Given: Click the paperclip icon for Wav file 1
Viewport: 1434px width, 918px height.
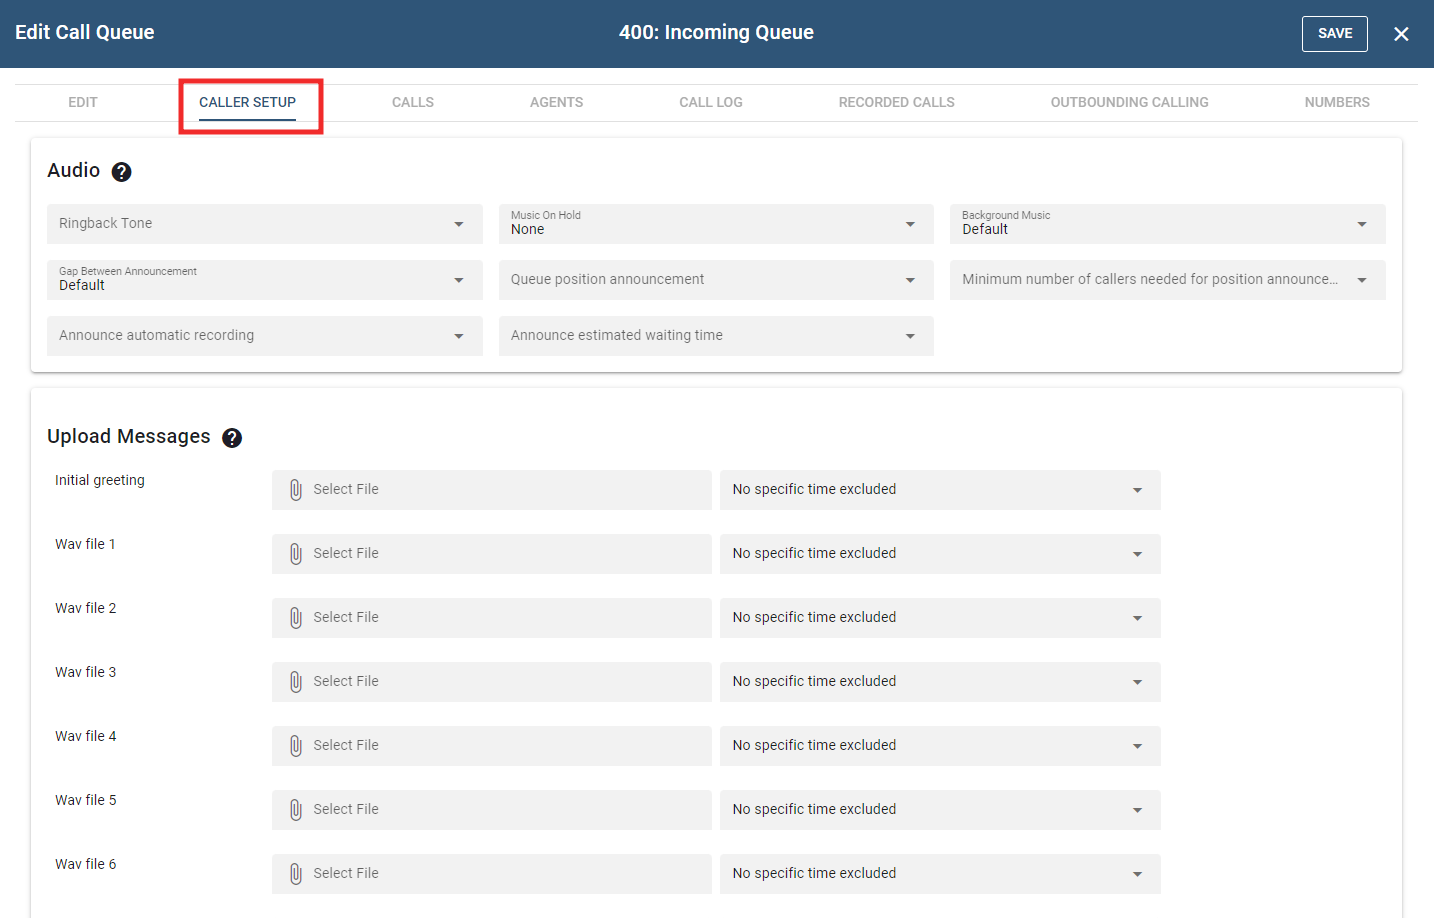Looking at the screenshot, I should pyautogui.click(x=296, y=554).
